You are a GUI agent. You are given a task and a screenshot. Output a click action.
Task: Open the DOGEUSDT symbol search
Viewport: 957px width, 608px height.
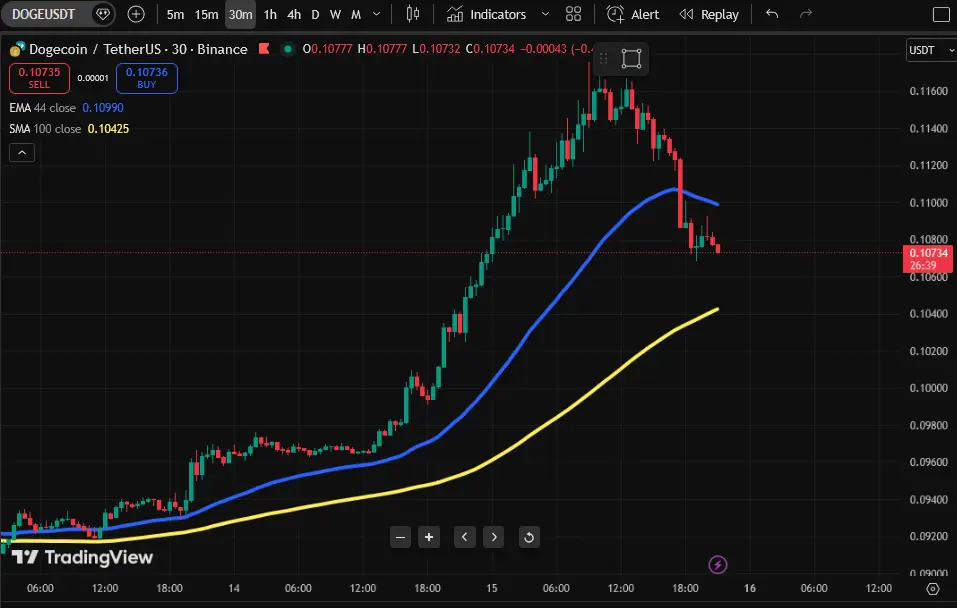tap(44, 14)
